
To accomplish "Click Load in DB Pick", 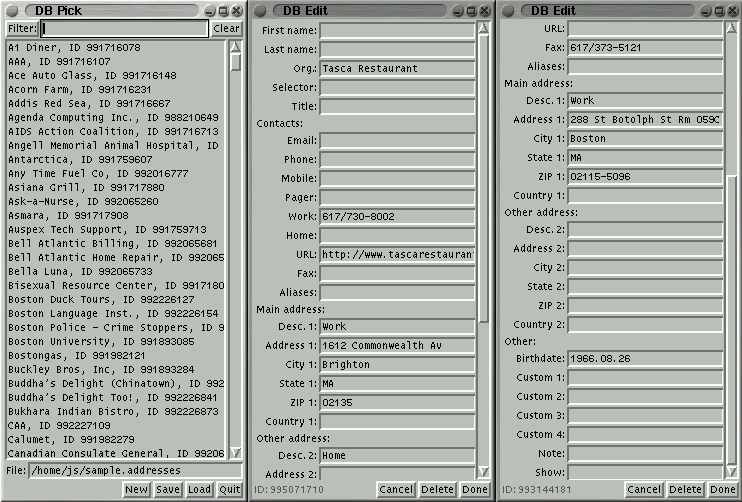I will (x=199, y=489).
